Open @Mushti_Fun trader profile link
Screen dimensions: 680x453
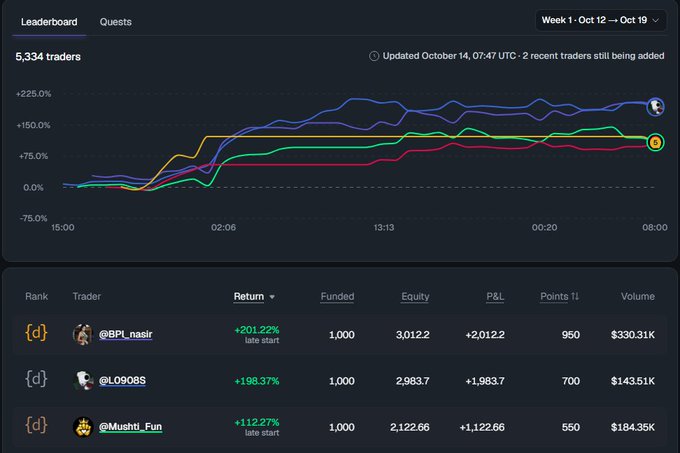point(131,427)
